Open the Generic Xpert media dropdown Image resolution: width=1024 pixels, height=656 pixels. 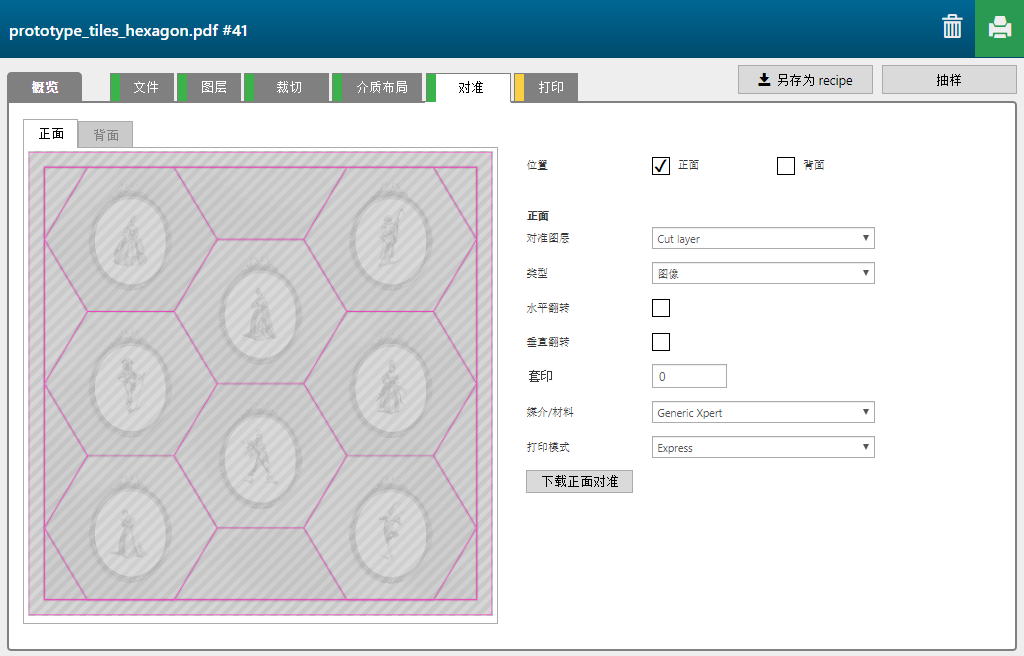pyautogui.click(x=763, y=412)
